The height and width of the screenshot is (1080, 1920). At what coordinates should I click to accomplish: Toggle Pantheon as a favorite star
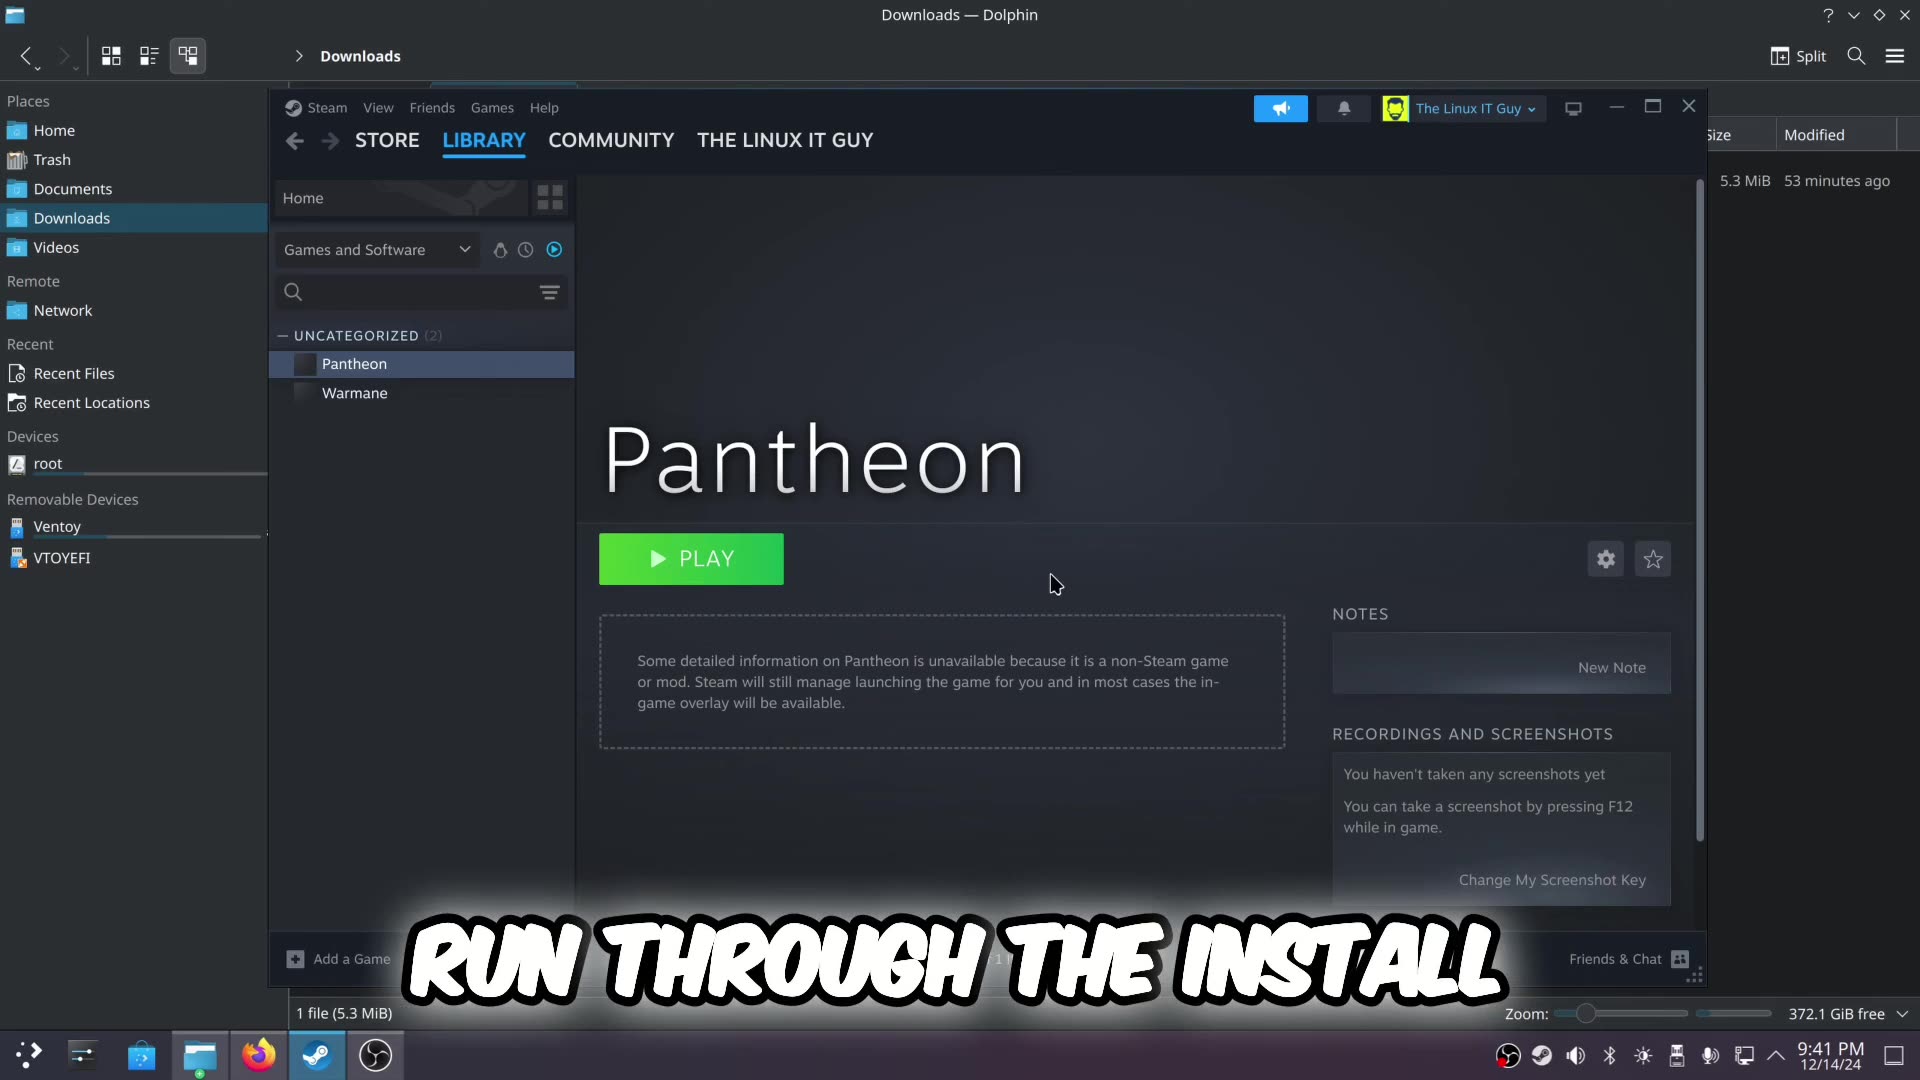1653,559
